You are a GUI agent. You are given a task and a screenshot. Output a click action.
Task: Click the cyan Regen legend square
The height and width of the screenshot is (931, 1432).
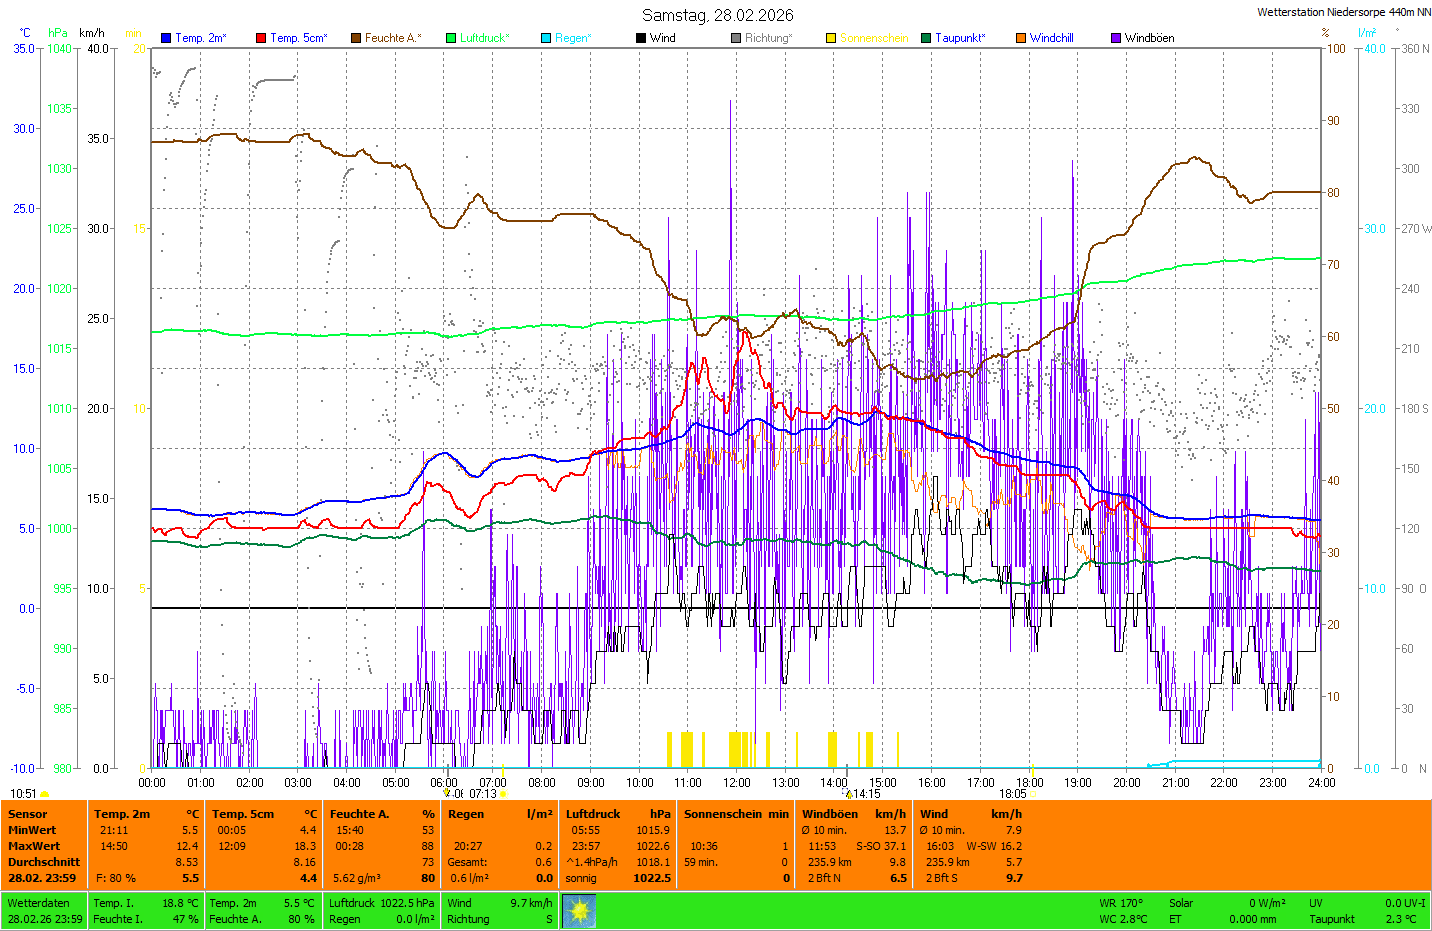click(x=546, y=38)
